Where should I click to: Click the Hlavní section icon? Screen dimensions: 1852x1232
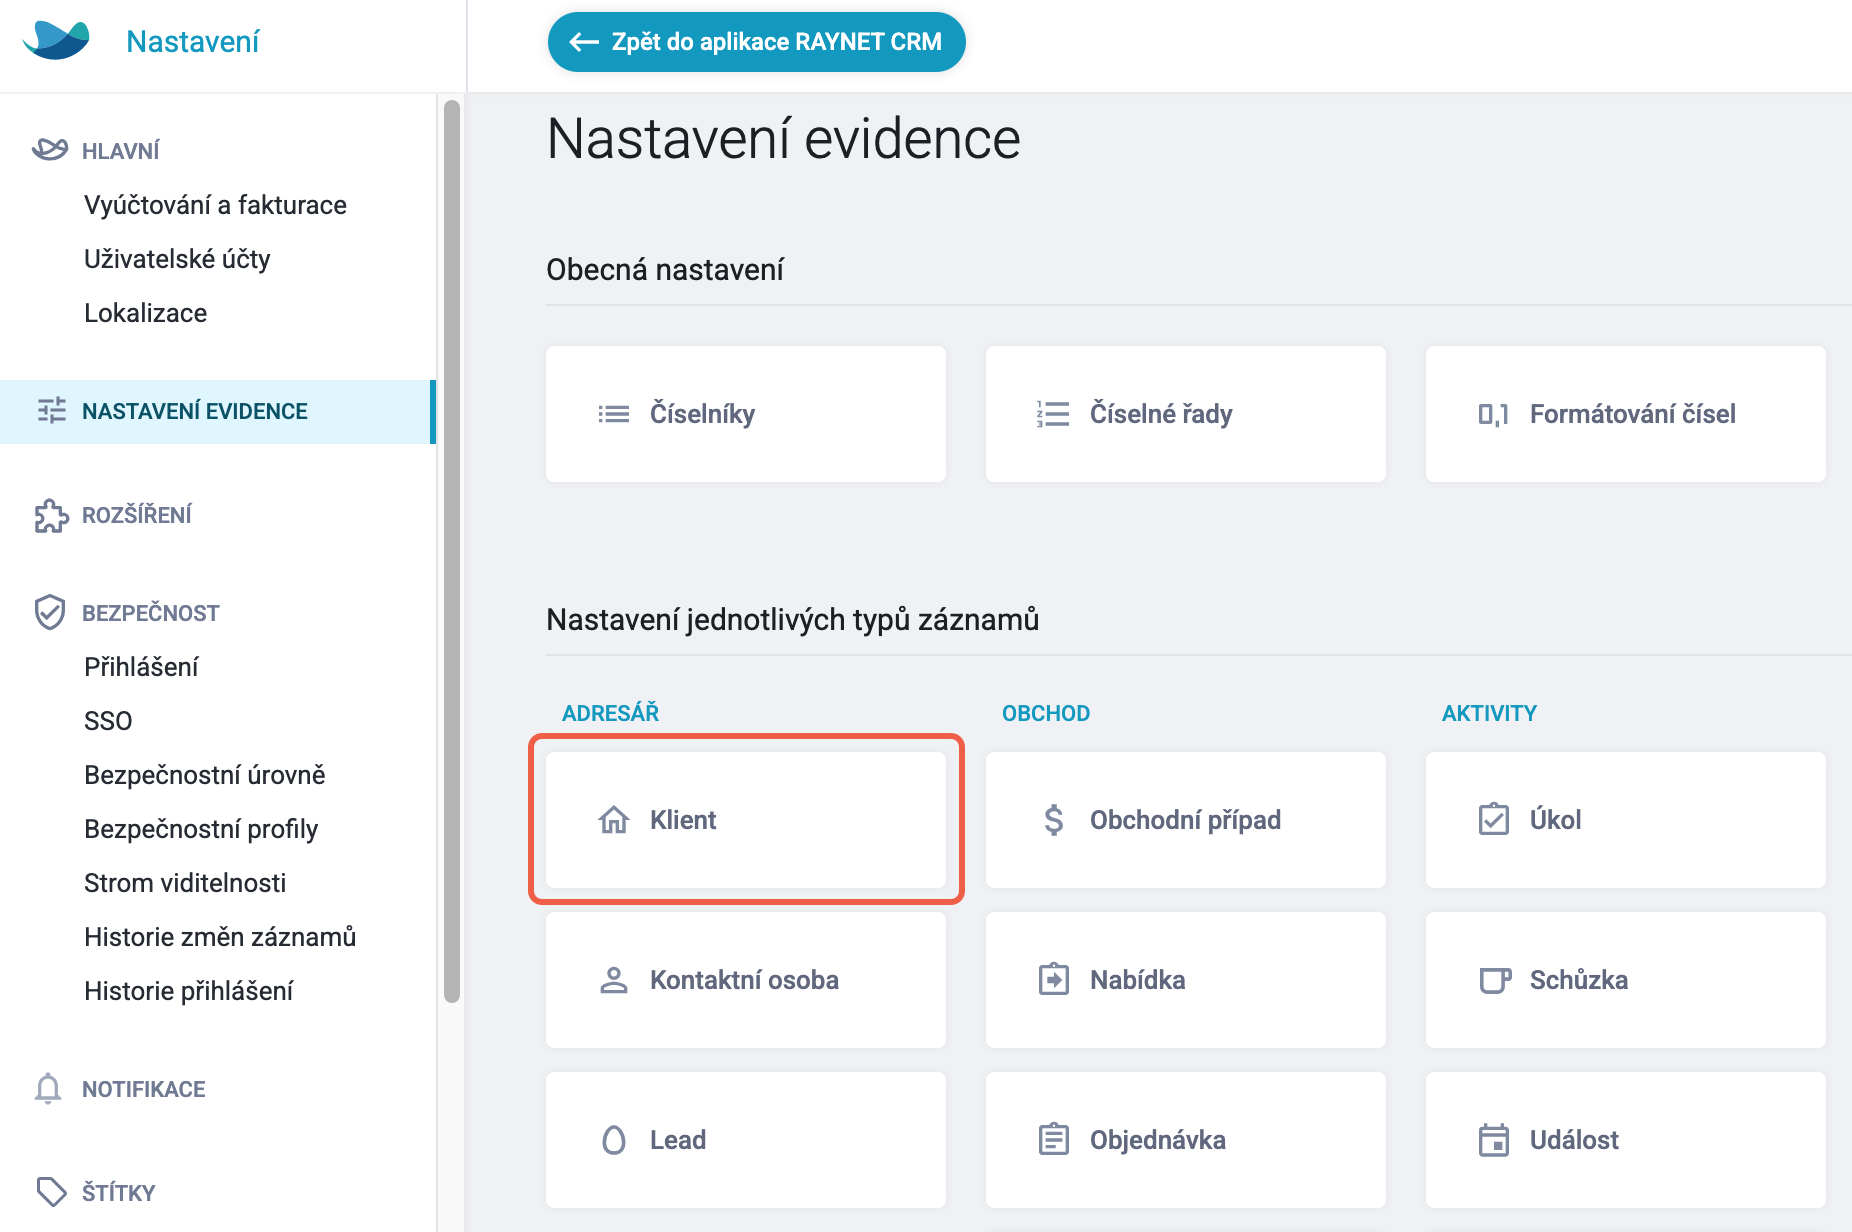[x=50, y=150]
